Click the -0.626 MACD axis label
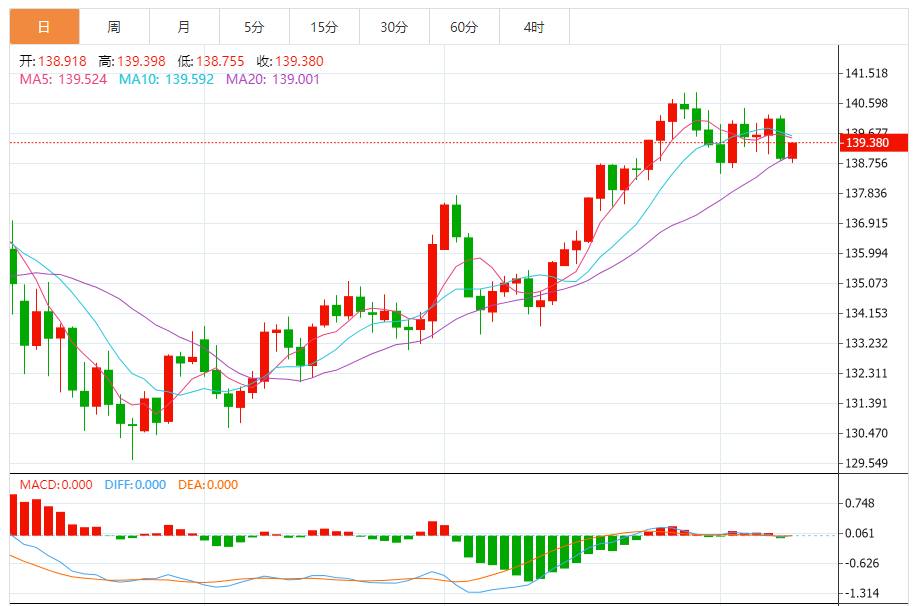This screenshot has height=606, width=918. 862,563
